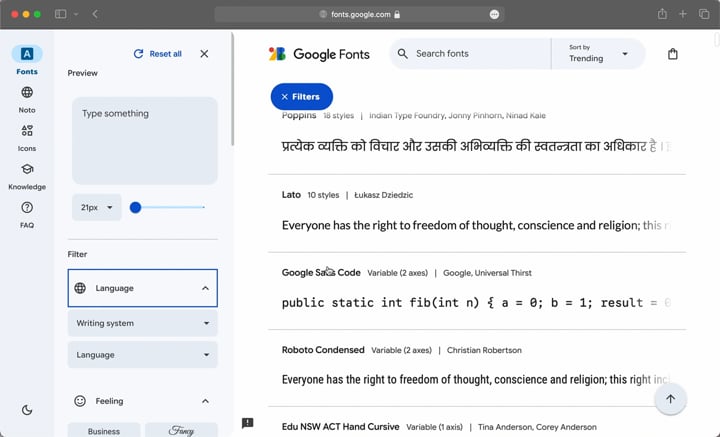Screen dimensions: 720x437
Task: Click the scroll to top arrow button
Action: [670, 399]
